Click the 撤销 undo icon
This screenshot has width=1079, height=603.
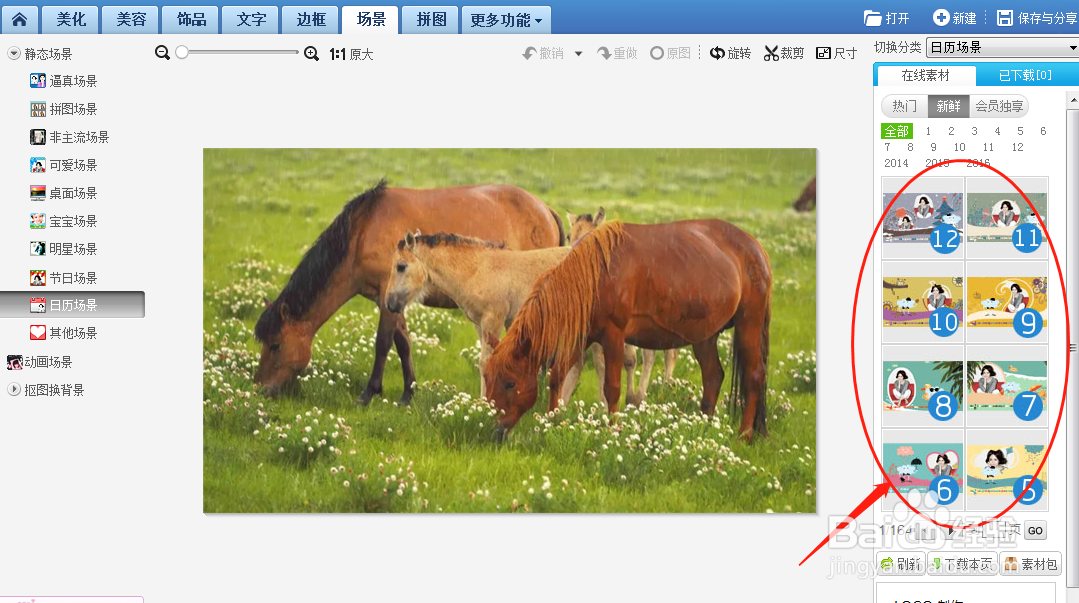529,53
